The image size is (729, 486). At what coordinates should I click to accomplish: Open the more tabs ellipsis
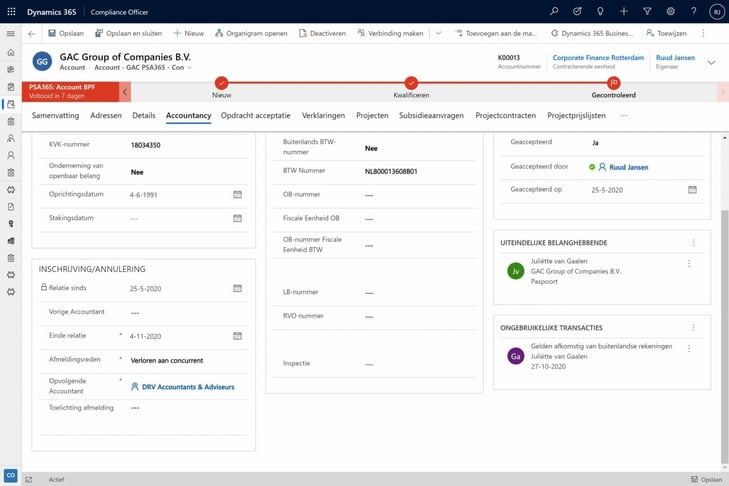624,115
